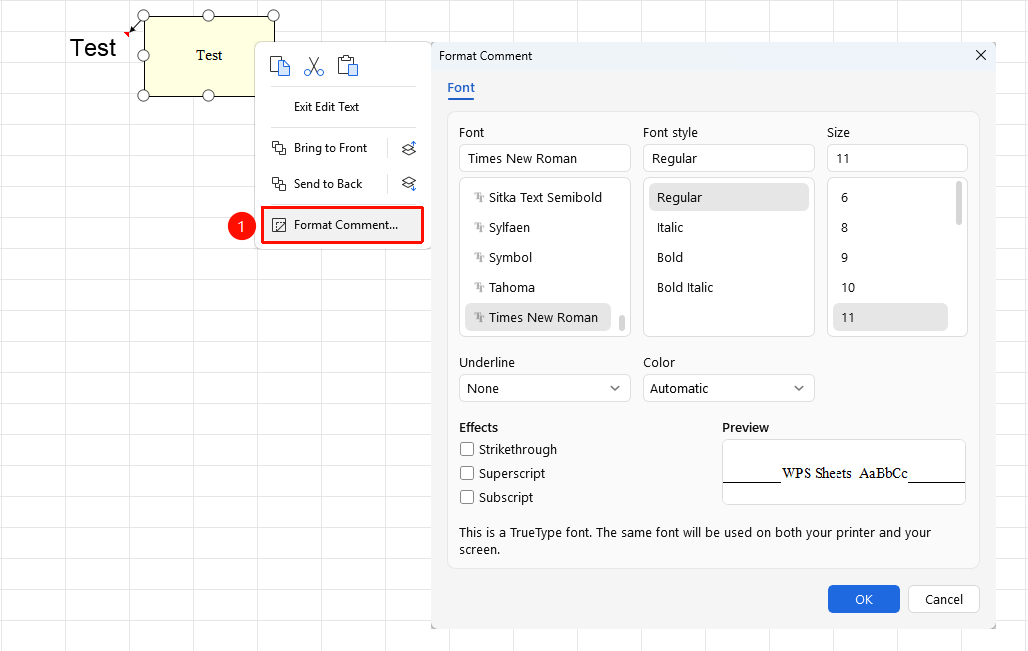Click the Test text inside the comment box
This screenshot has width=1028, height=651.
(x=209, y=55)
